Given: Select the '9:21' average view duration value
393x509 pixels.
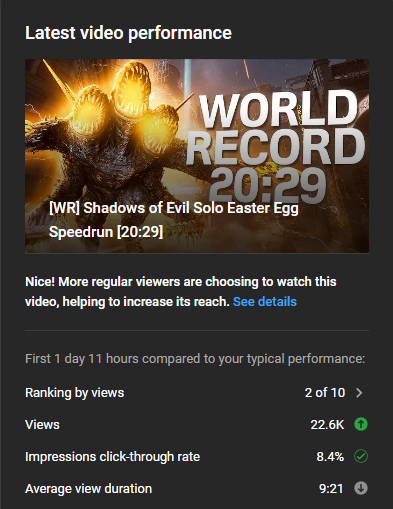Looking at the screenshot, I should pos(331,489).
